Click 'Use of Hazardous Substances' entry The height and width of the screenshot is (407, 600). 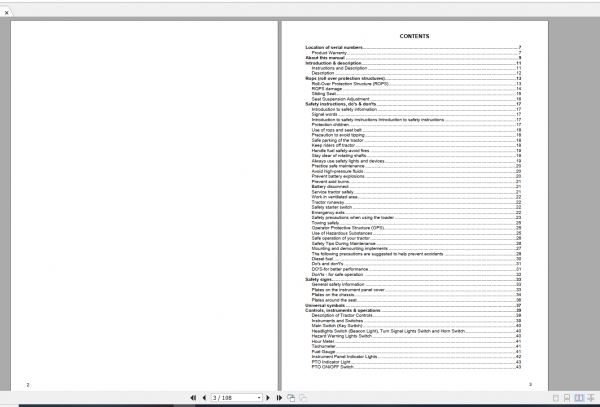[342, 233]
